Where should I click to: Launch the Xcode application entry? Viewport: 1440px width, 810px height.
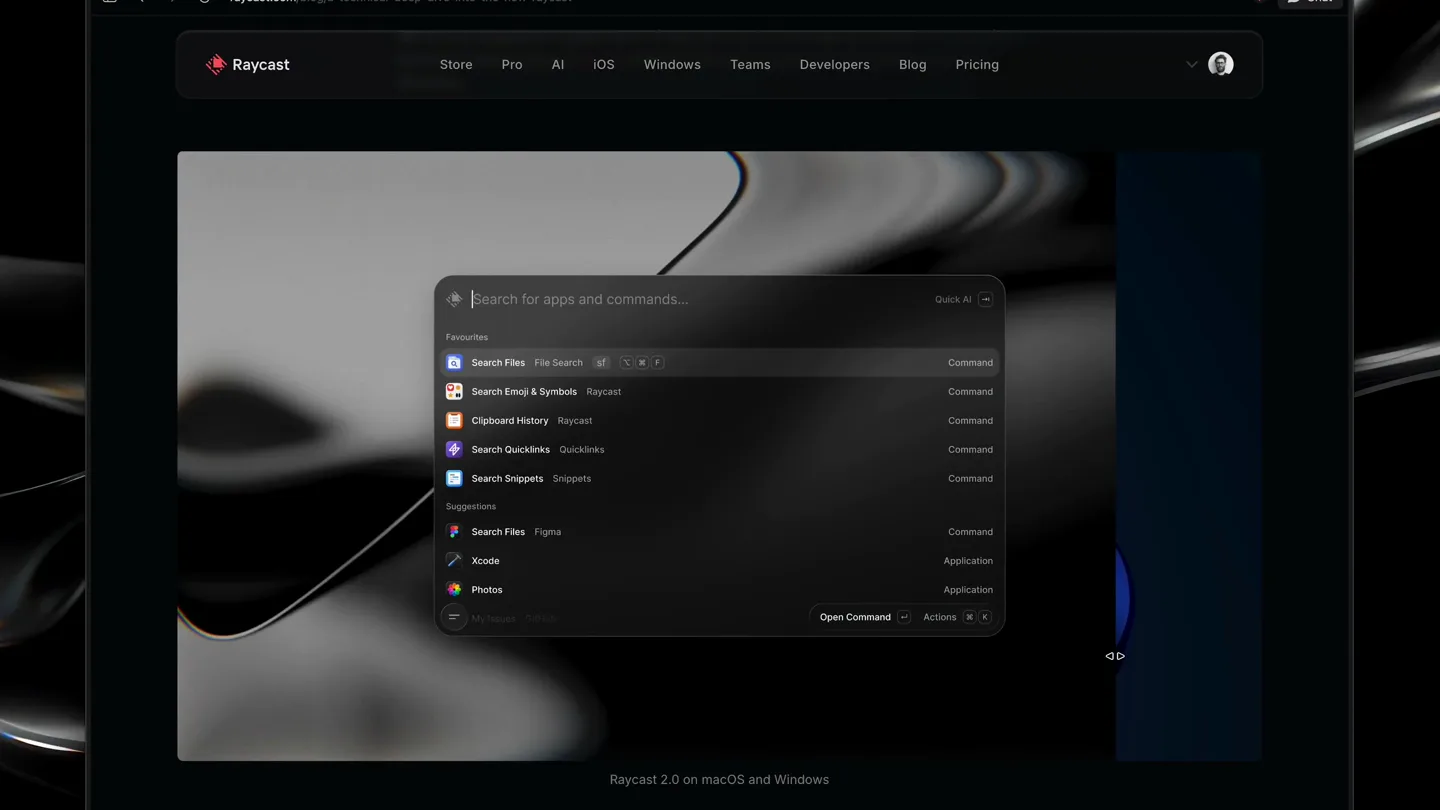coord(720,561)
